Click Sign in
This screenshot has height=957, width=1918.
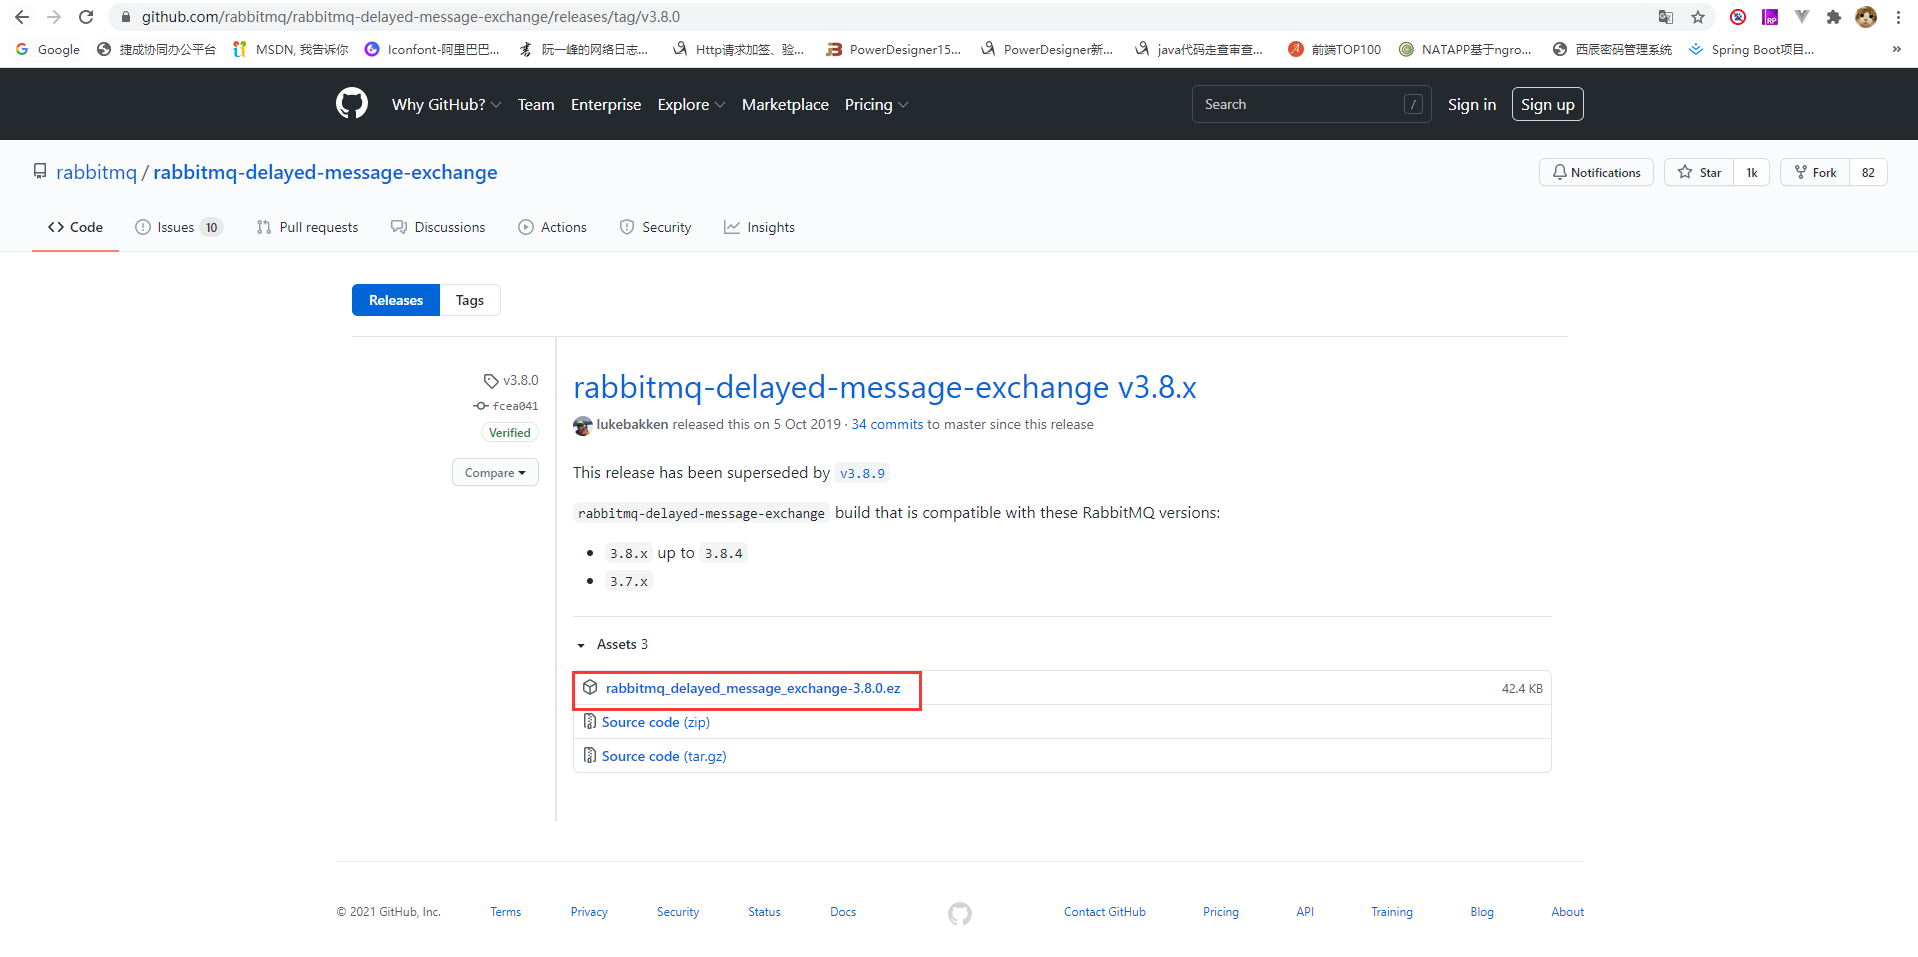coord(1472,104)
